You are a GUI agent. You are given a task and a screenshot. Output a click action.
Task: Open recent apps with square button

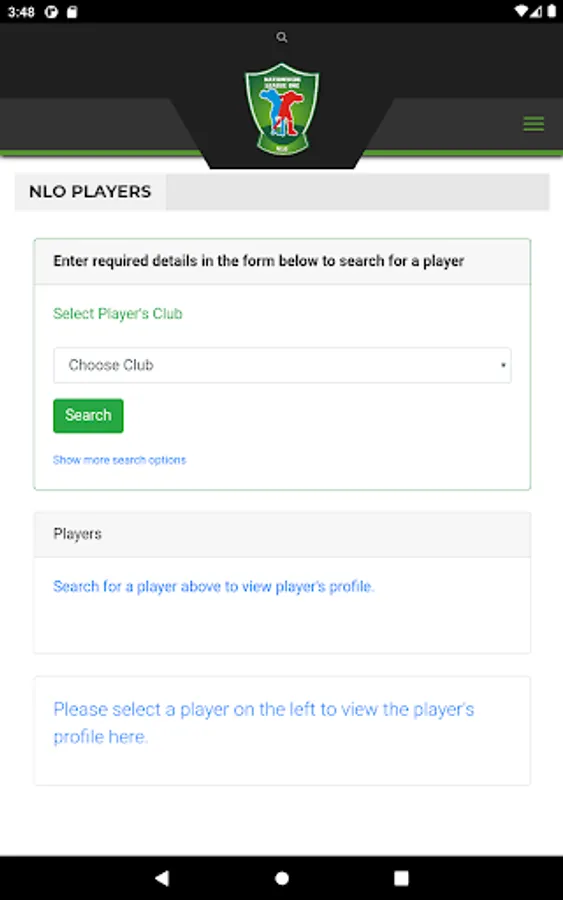401,878
